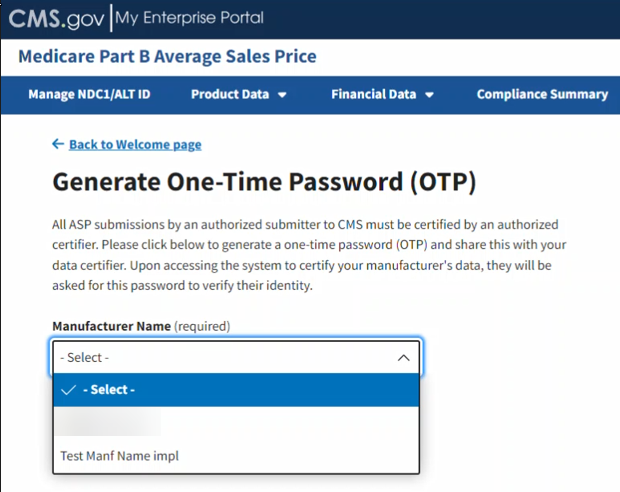The height and width of the screenshot is (492, 620).
Task: Click the Manufacturer Name (required) label
Action: coord(140,326)
